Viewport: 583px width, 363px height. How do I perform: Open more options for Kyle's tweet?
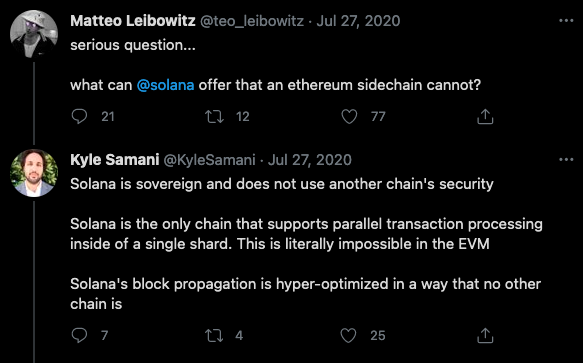coord(566,160)
